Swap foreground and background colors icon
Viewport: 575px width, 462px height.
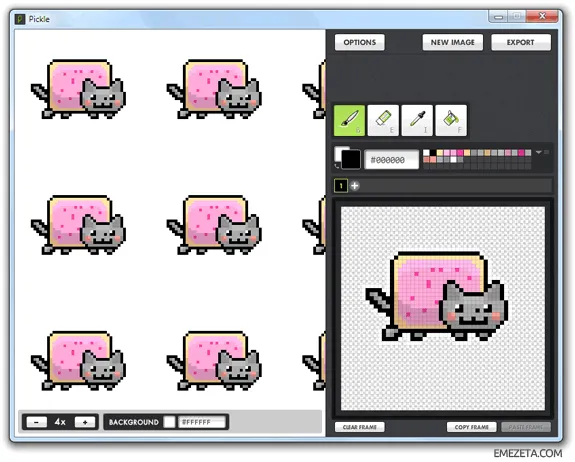pyautogui.click(x=336, y=166)
